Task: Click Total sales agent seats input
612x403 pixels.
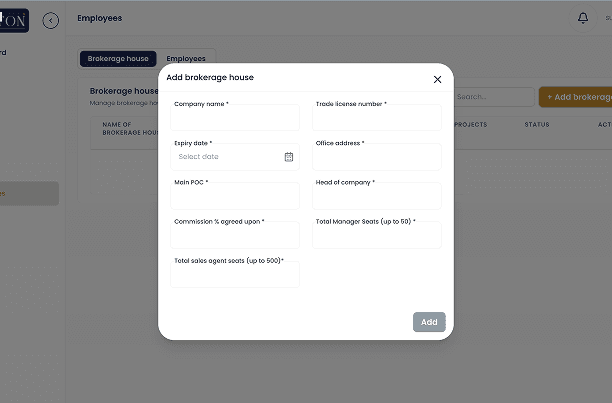Action: pos(235,275)
